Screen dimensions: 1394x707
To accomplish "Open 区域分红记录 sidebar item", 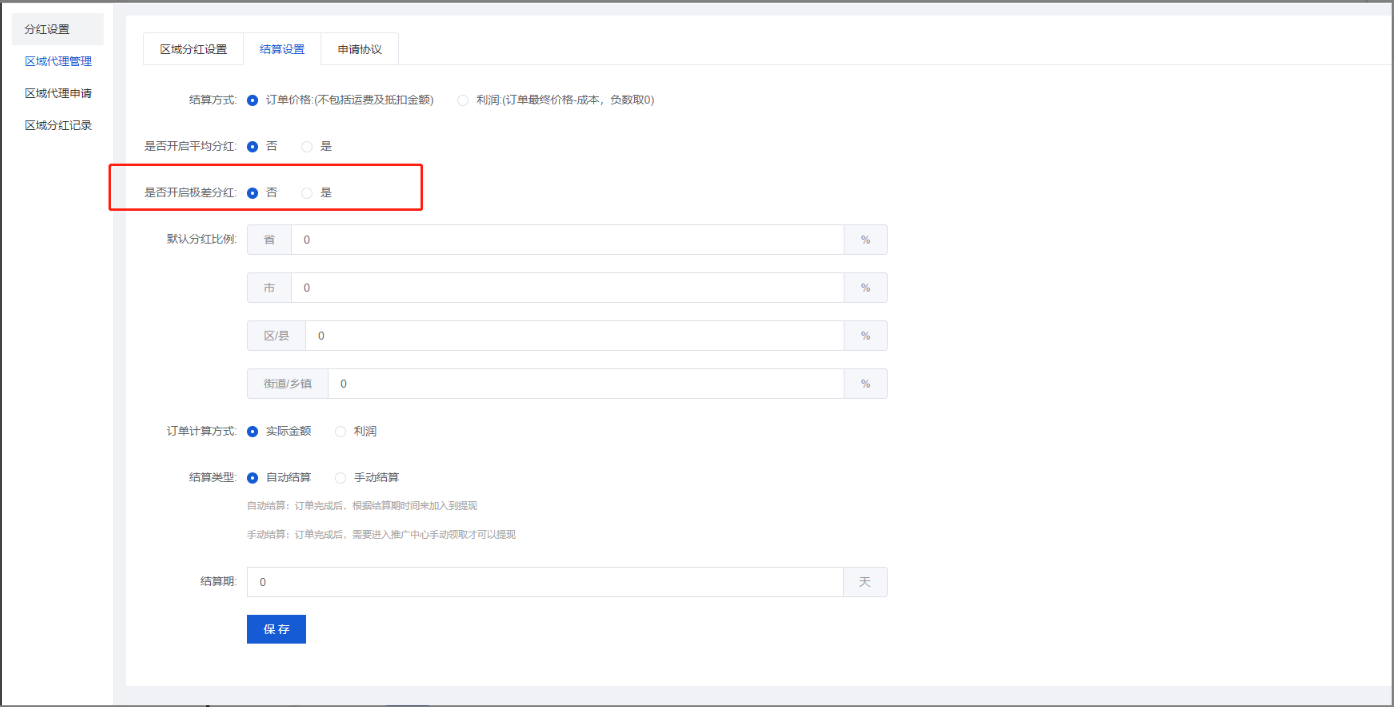I will pos(58,125).
